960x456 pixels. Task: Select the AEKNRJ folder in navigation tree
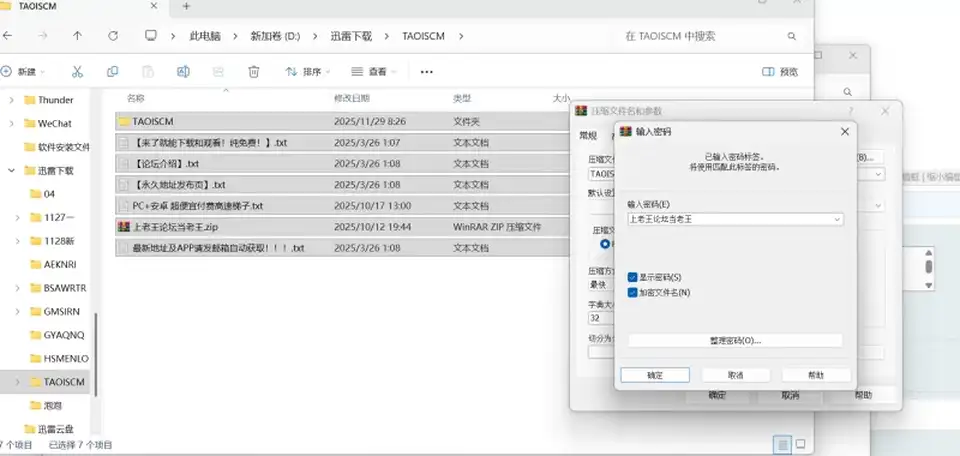click(x=53, y=264)
